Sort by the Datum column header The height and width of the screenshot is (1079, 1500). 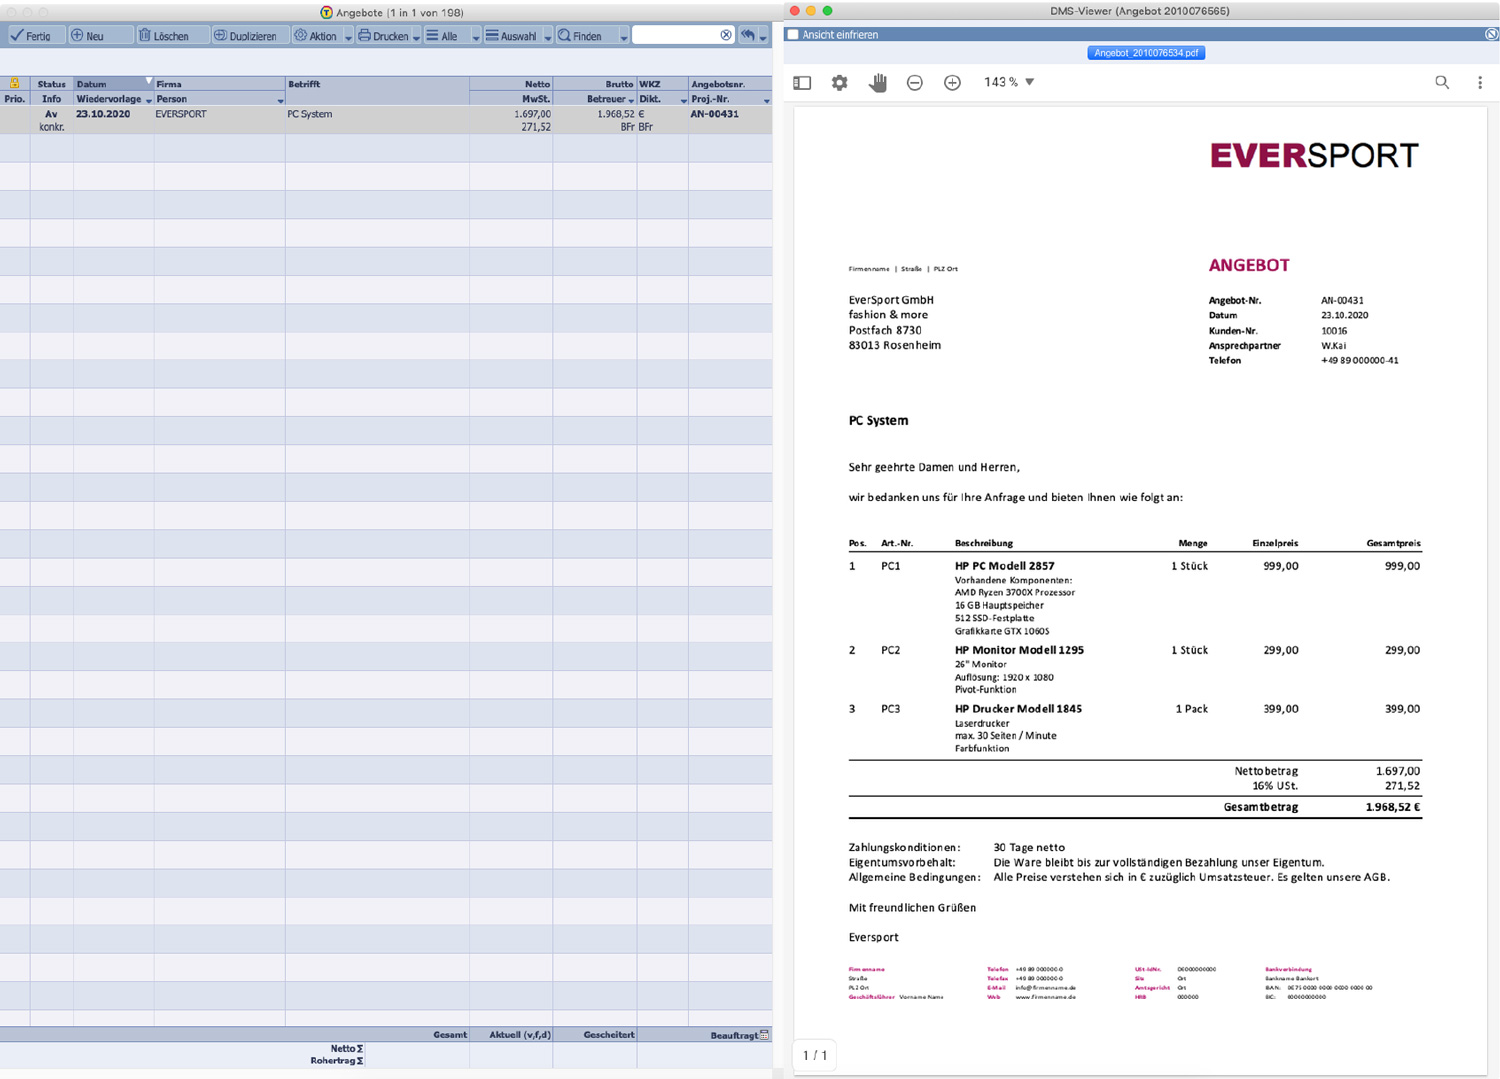[113, 84]
